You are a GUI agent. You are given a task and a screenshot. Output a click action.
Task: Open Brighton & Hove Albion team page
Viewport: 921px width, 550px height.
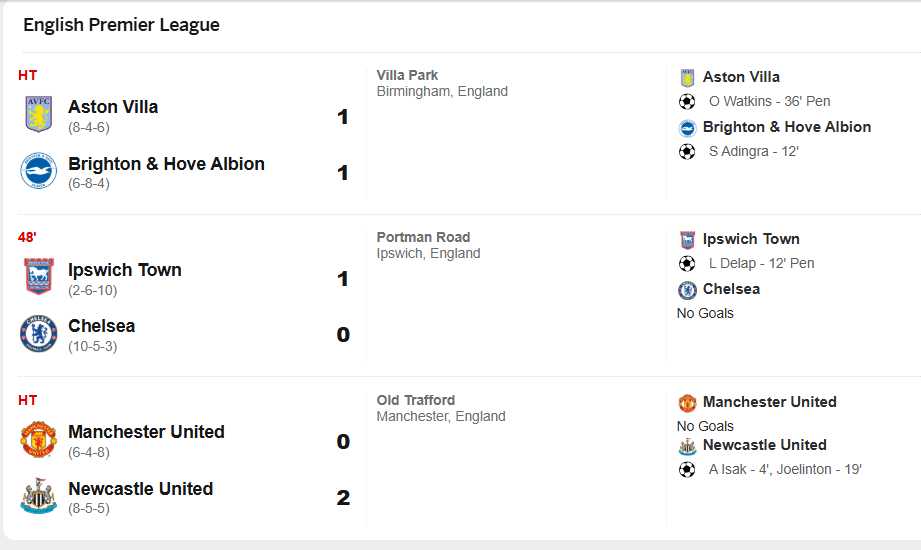(x=166, y=164)
